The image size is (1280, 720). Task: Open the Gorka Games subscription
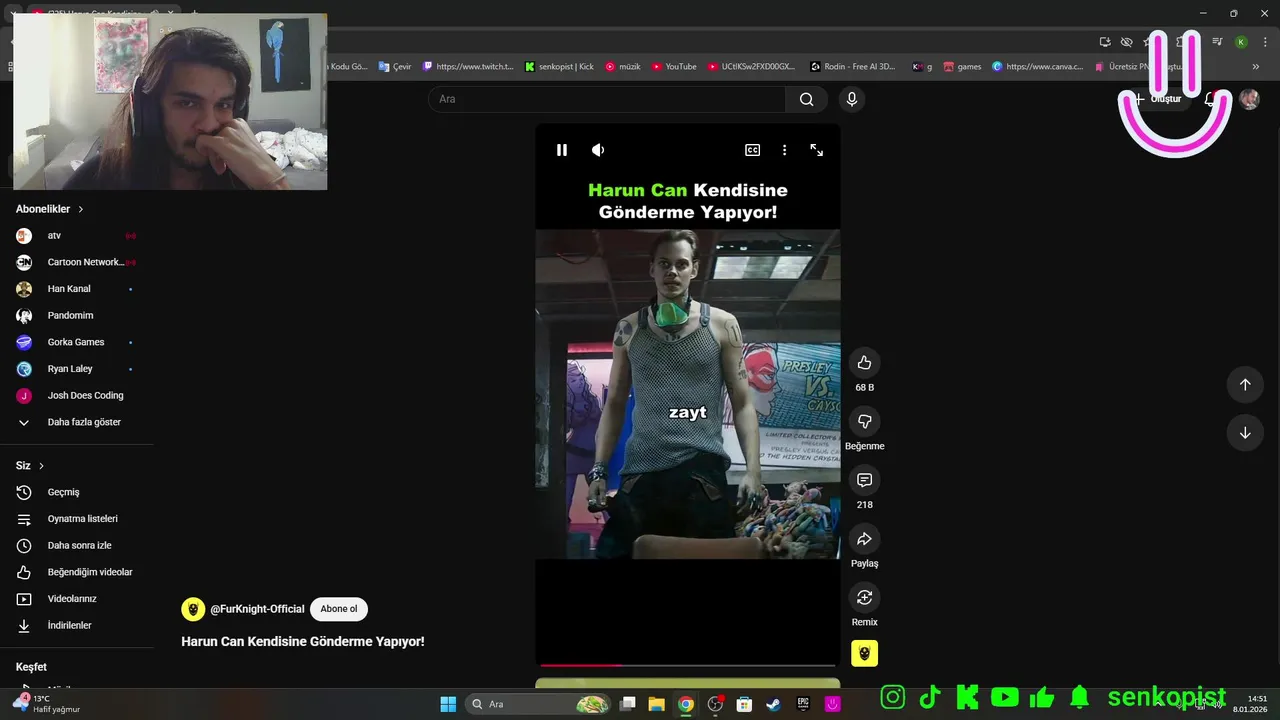tap(77, 342)
